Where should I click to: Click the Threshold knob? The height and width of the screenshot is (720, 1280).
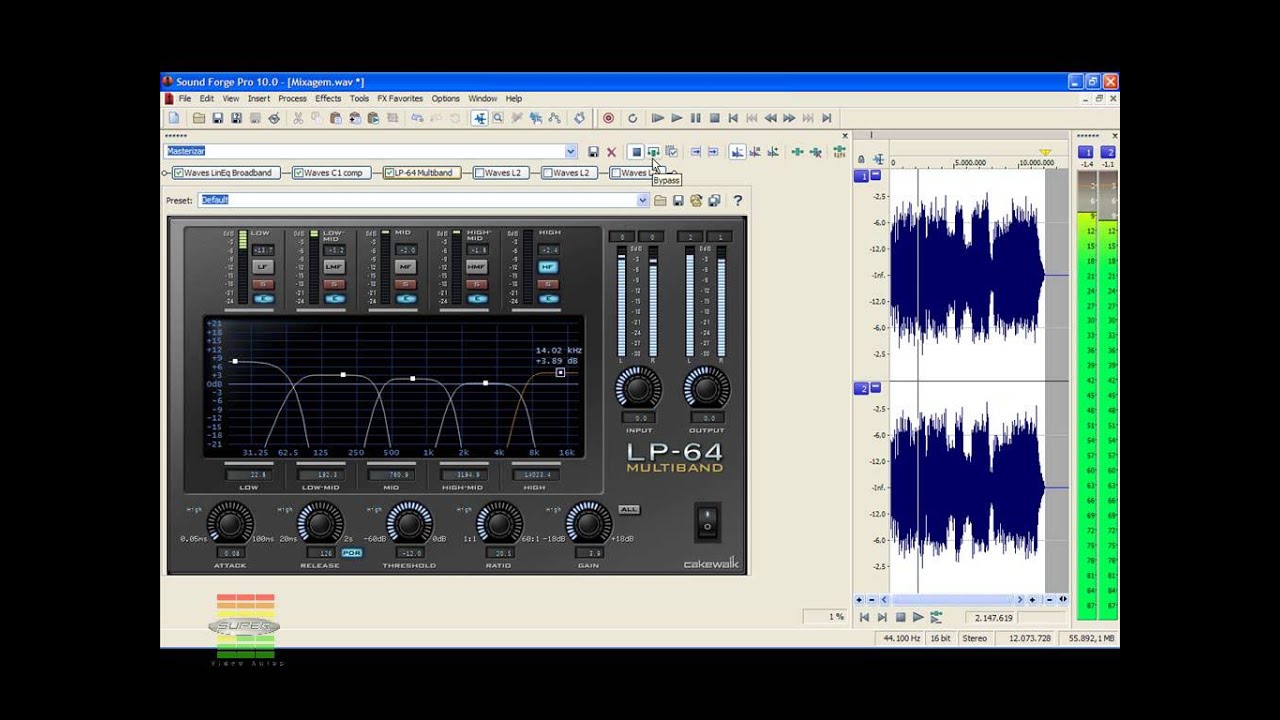click(x=409, y=523)
